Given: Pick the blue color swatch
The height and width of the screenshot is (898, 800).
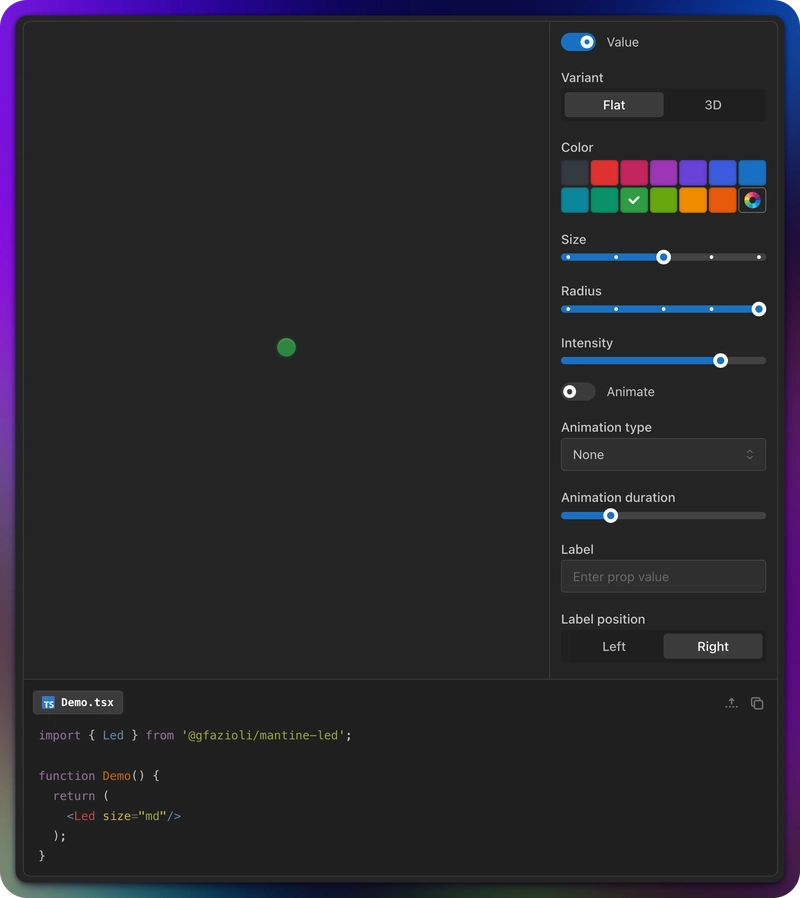Looking at the screenshot, I should 752,172.
